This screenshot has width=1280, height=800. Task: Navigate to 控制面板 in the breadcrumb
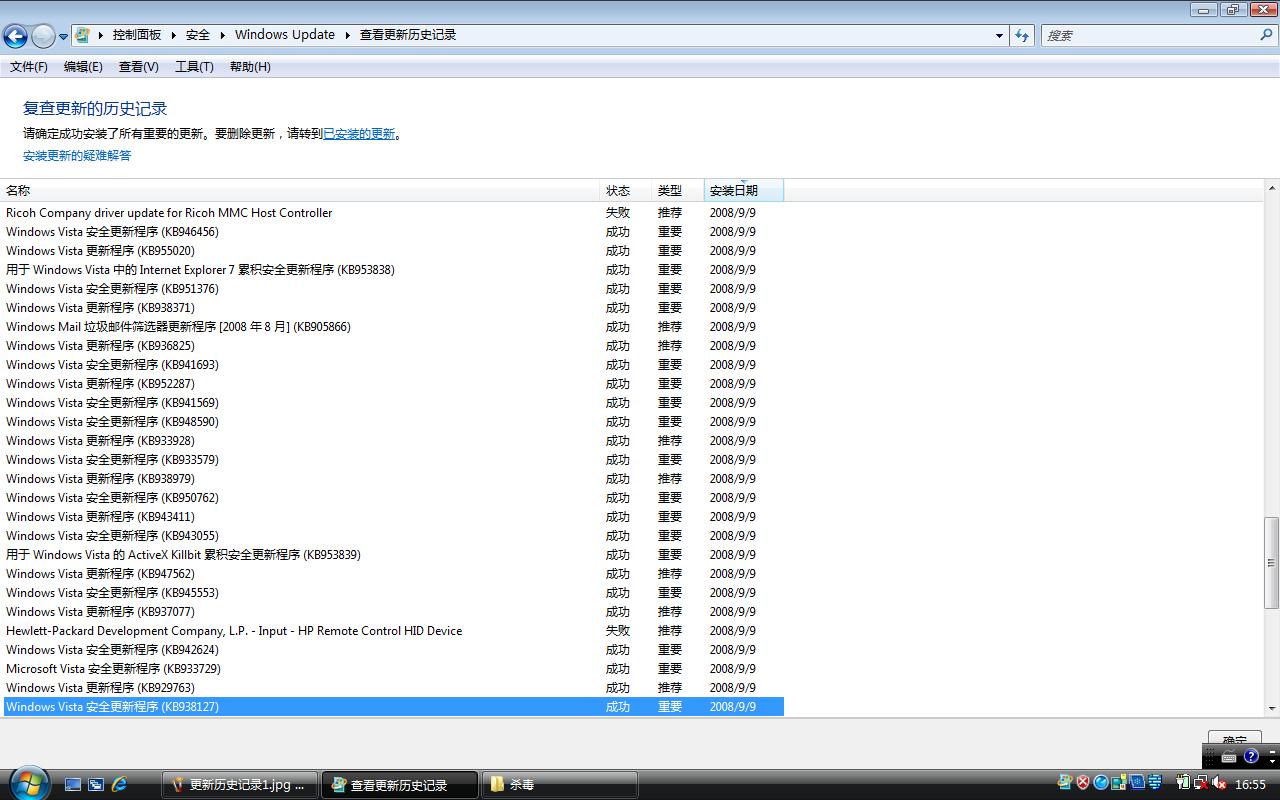[x=137, y=35]
